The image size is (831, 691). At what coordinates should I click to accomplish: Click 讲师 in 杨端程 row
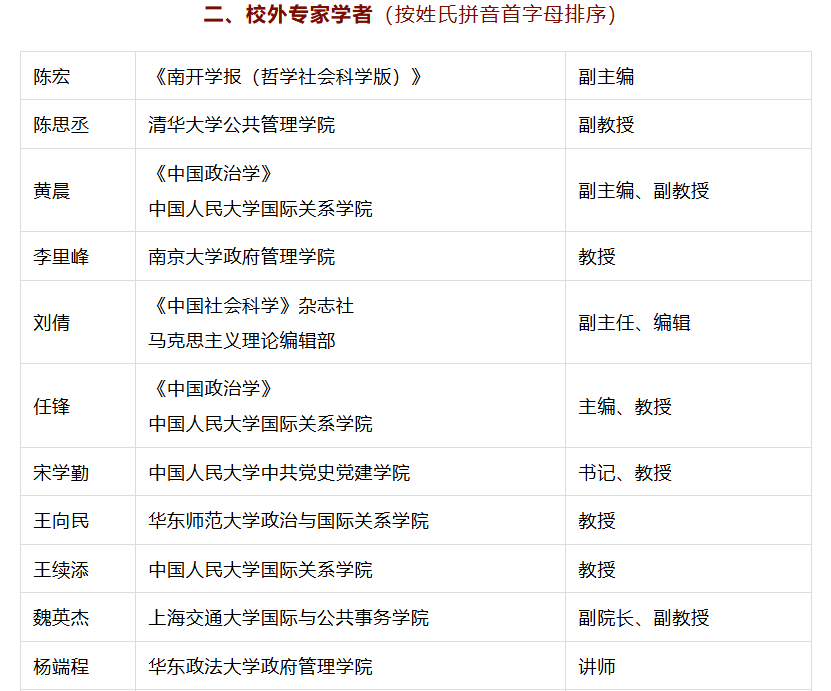[x=597, y=667]
